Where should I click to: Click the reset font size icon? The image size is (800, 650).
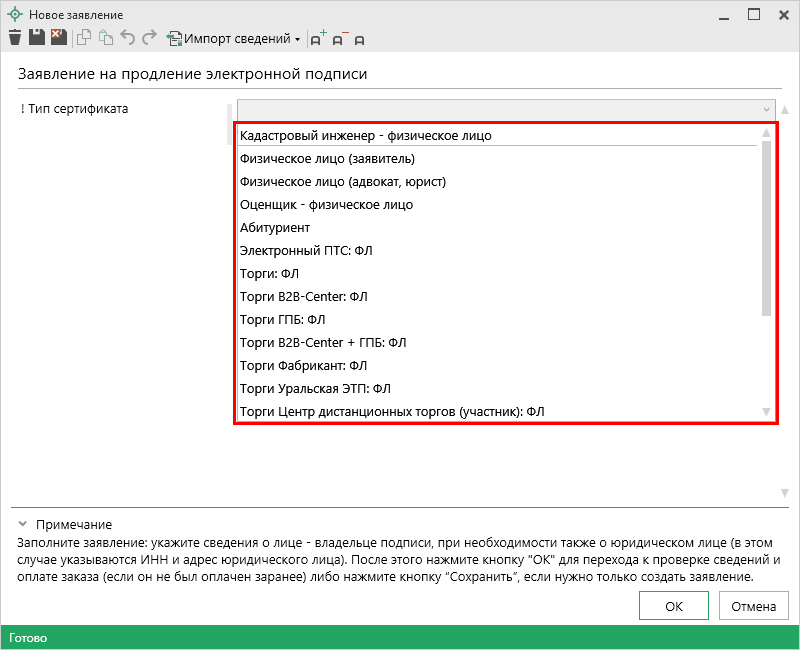coord(359,39)
